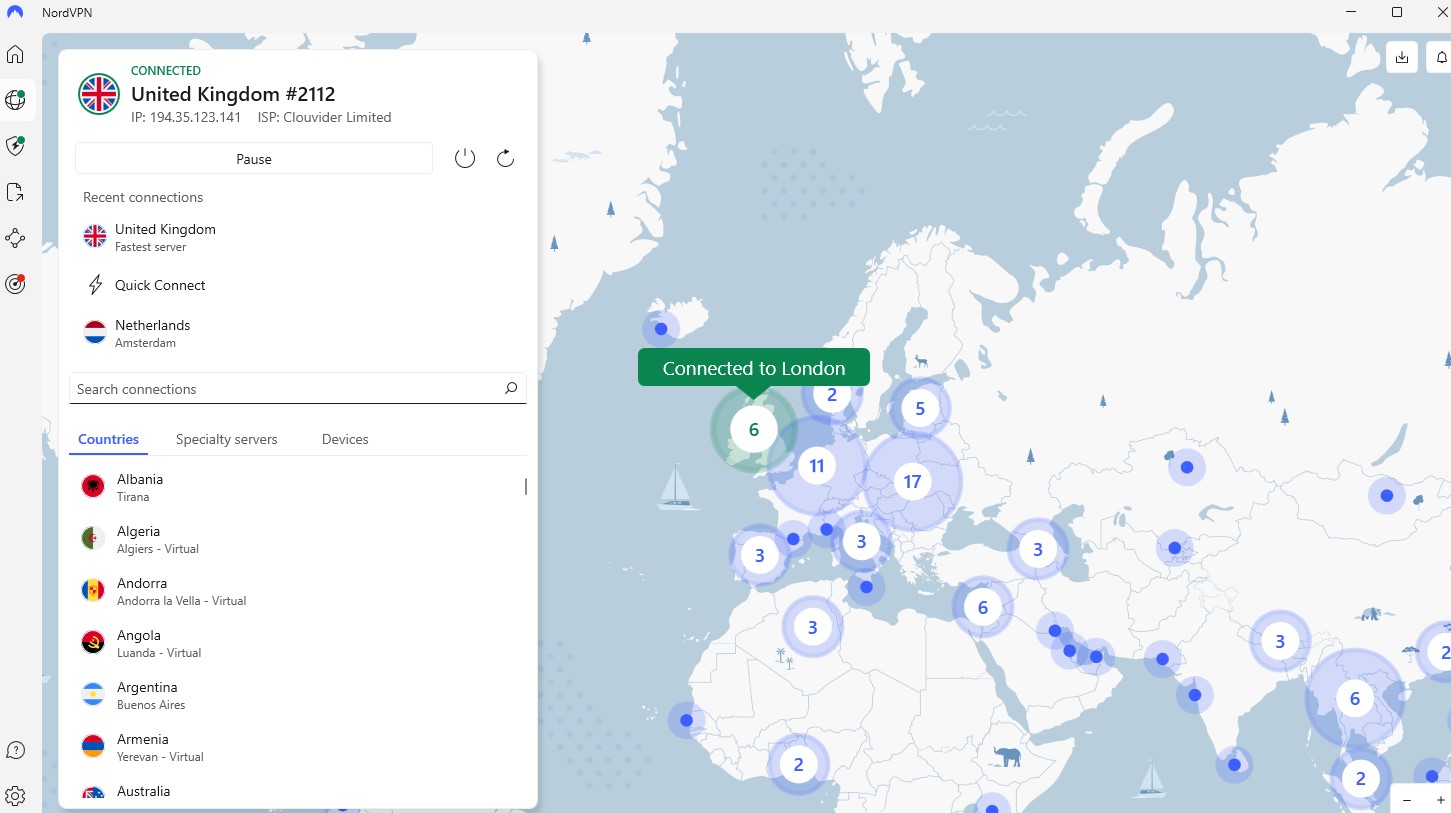Open the settings gear icon
The image size is (1451, 813).
[x=15, y=796]
